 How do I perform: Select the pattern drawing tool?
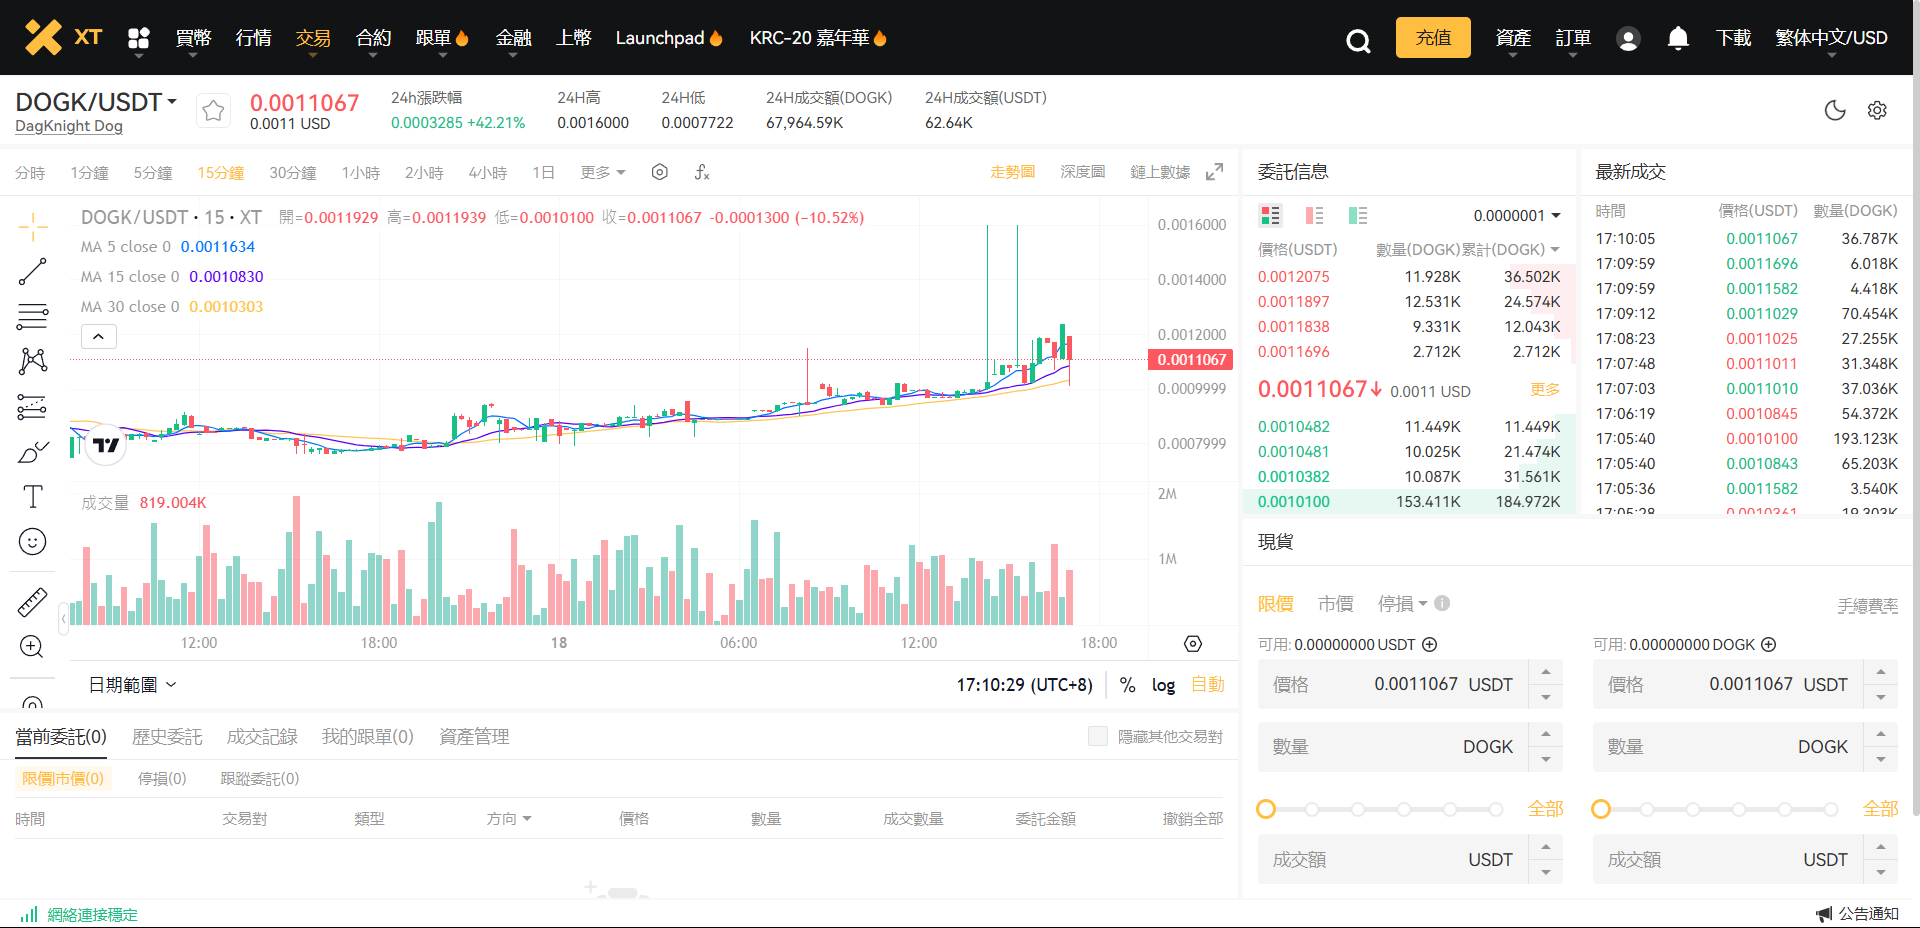pos(33,361)
